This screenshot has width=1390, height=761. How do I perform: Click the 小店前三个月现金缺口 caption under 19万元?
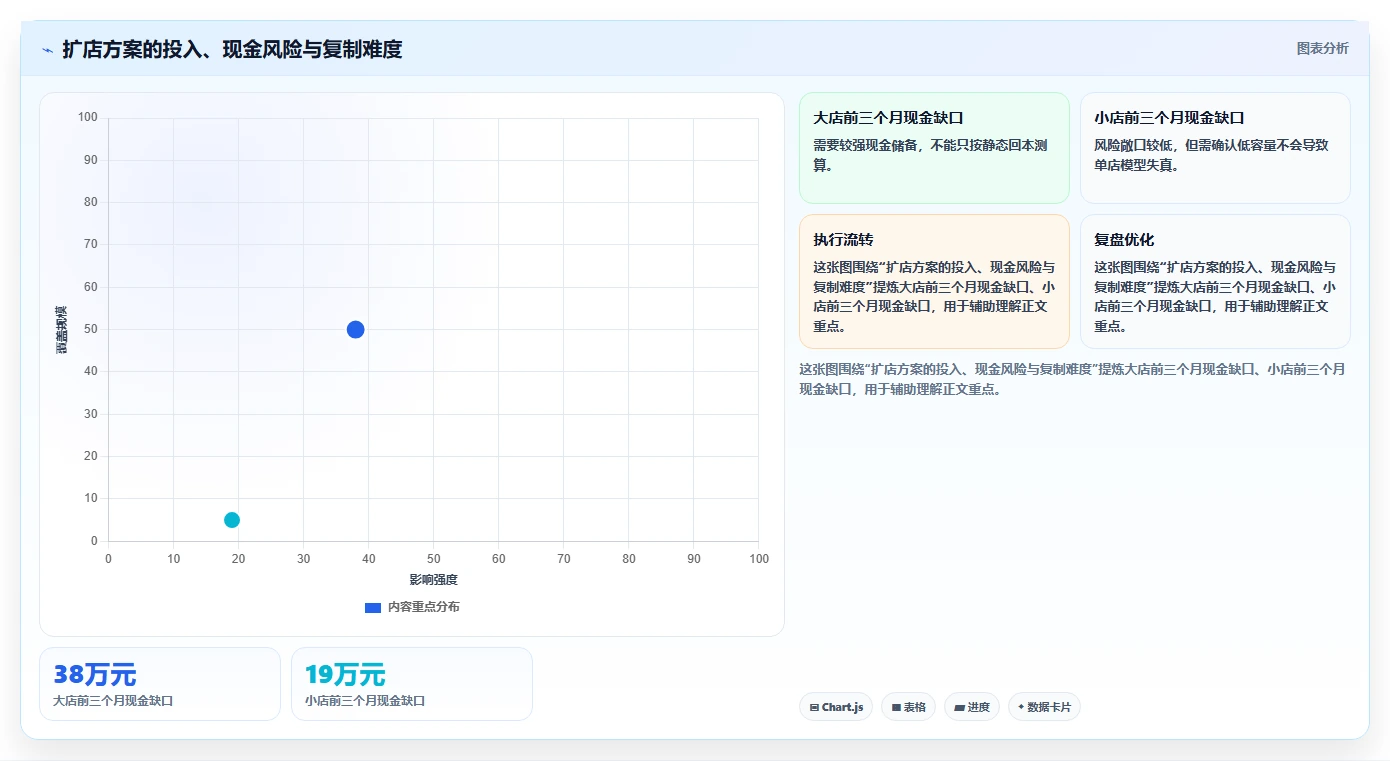[x=365, y=701]
